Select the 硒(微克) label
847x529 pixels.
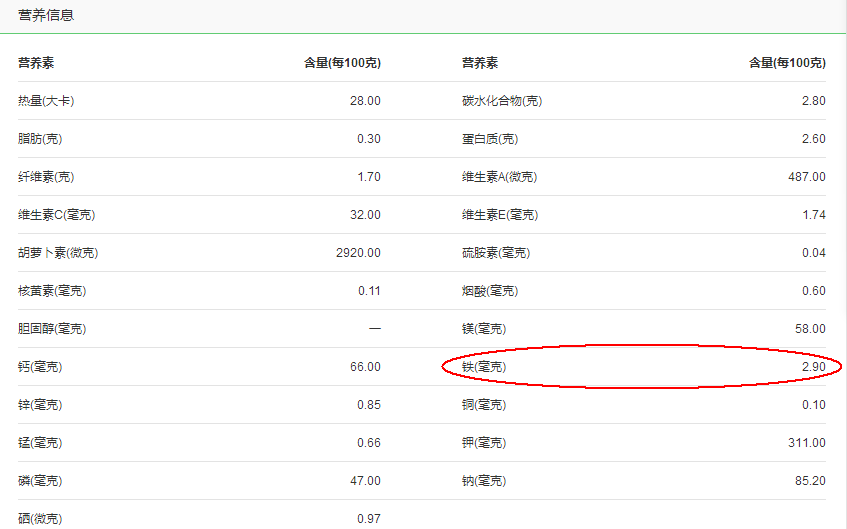pyautogui.click(x=40, y=519)
